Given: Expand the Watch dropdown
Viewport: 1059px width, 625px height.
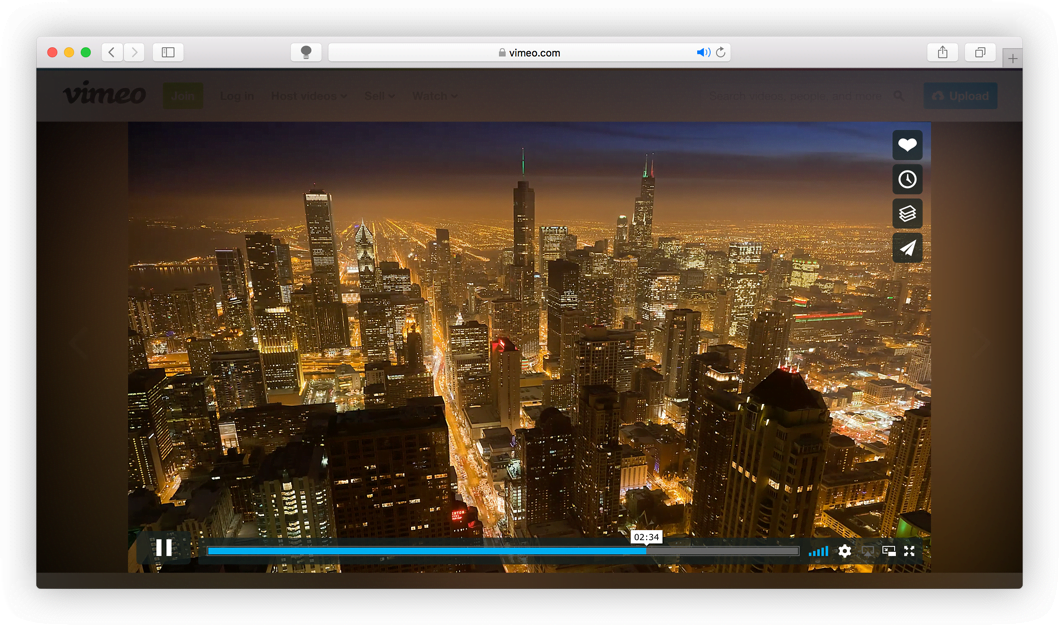Looking at the screenshot, I should point(432,95).
